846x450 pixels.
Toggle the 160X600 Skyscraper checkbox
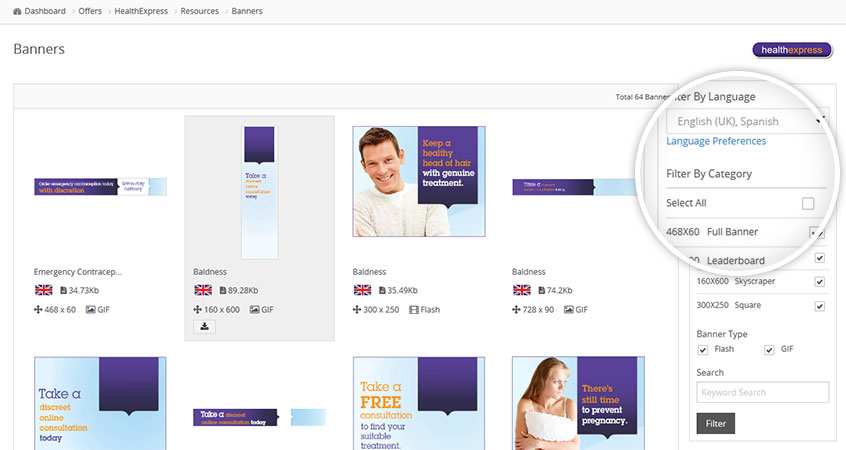(820, 282)
